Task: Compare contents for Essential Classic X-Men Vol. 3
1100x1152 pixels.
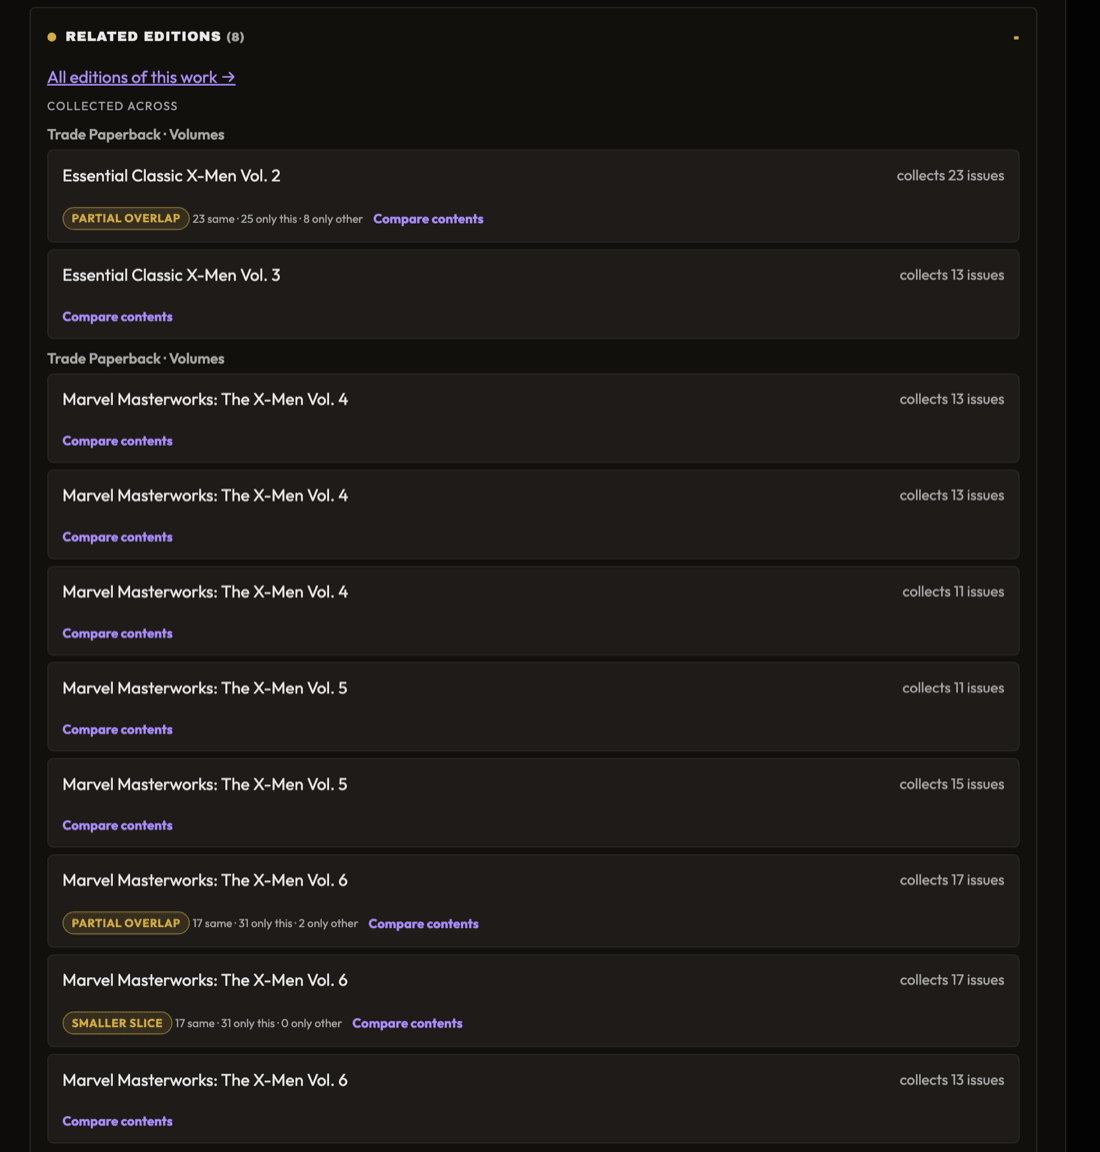Action: [x=118, y=317]
